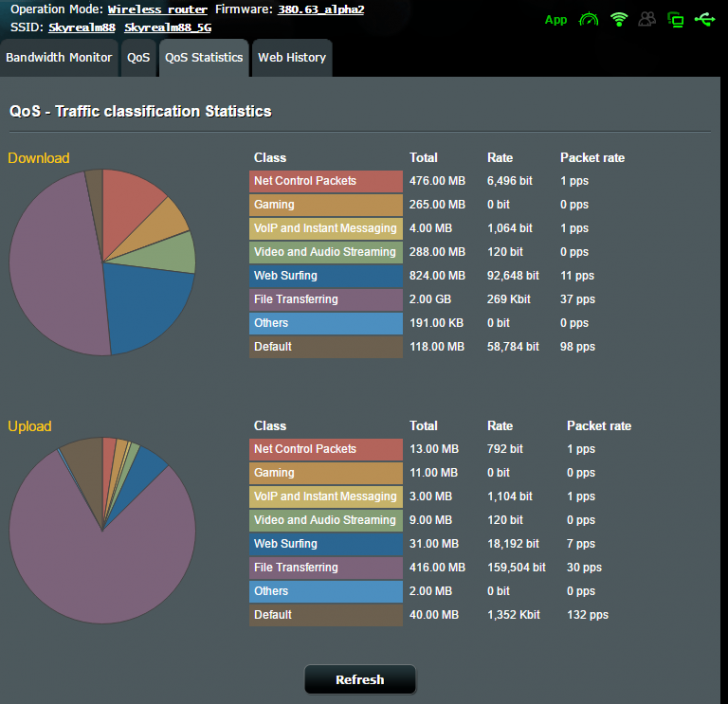Click the Upload Net Control Packets bar

pyautogui.click(x=326, y=449)
